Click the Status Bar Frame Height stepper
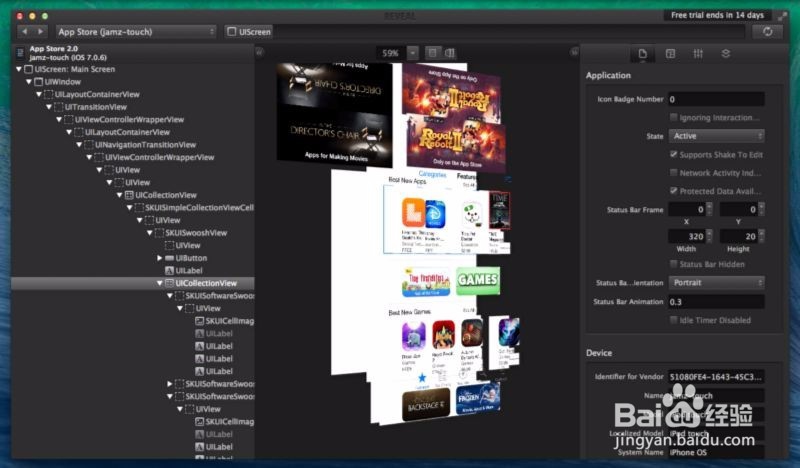Screen dimensions: 800x468 point(761,236)
